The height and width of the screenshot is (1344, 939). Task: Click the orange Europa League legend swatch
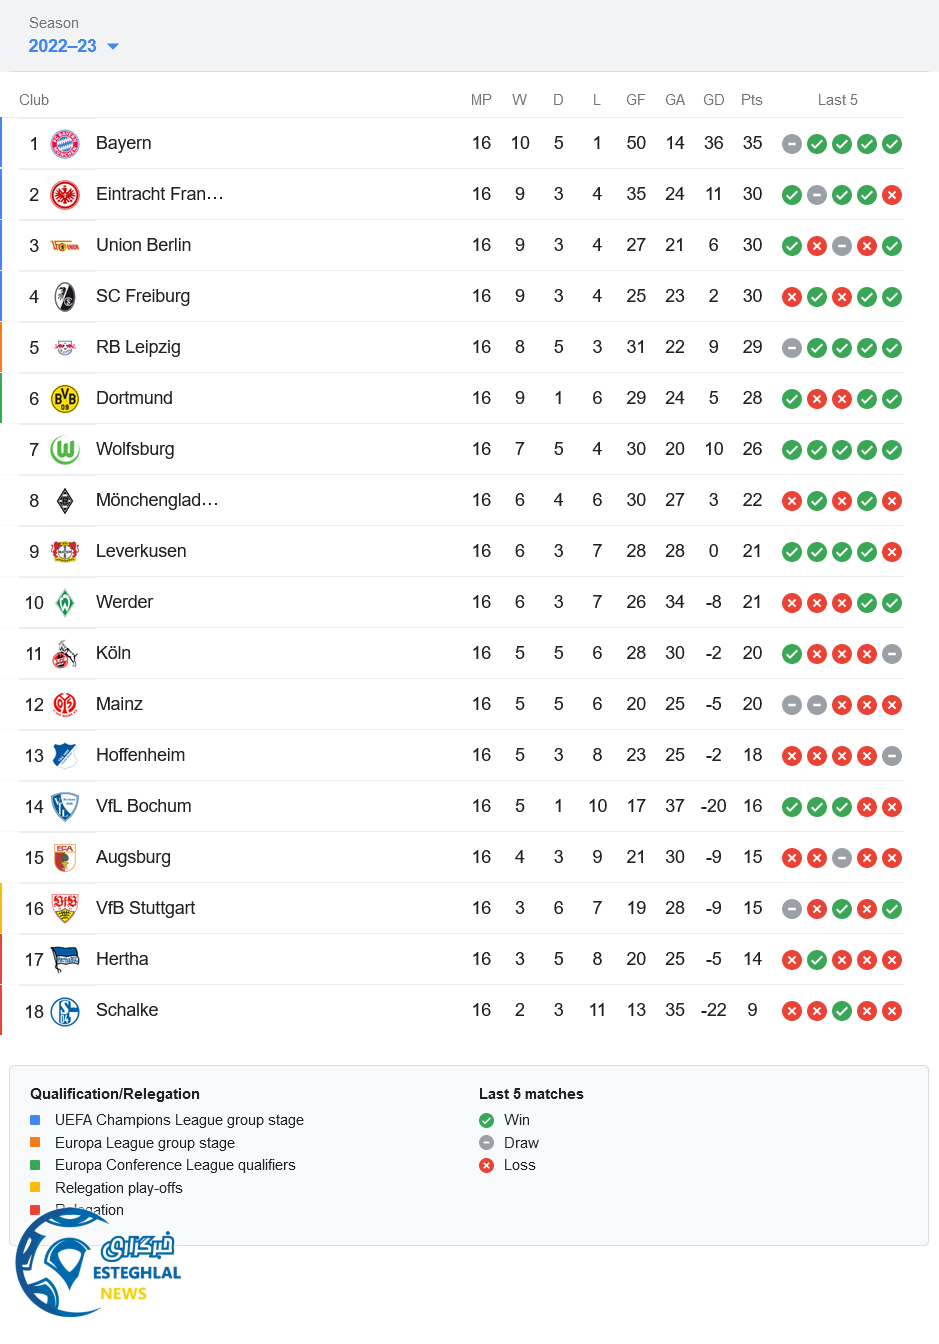35,1142
